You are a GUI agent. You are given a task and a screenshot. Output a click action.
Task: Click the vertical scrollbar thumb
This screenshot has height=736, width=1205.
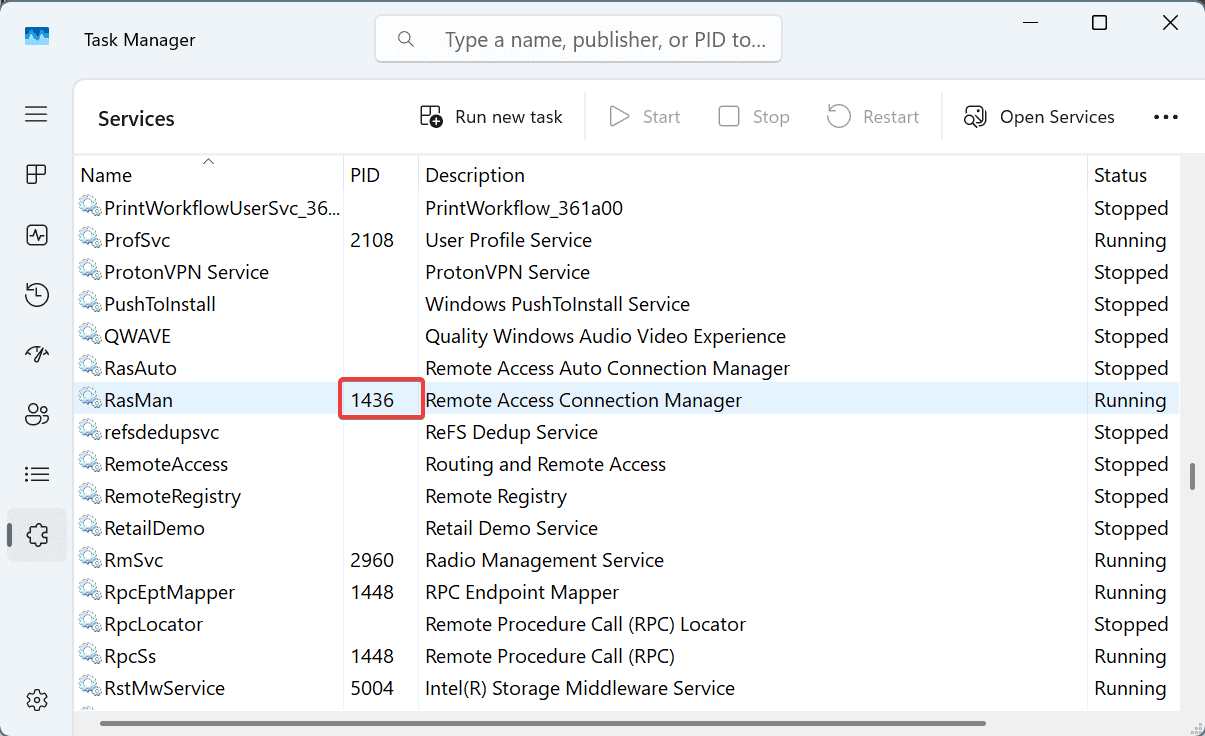pyautogui.click(x=1192, y=476)
